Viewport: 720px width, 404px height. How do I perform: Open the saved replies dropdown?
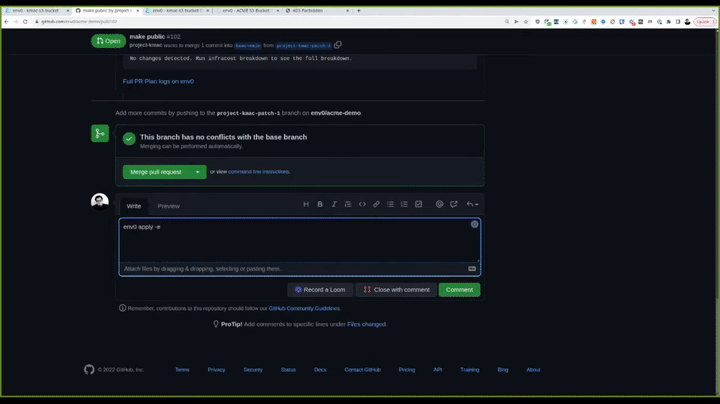[472, 204]
